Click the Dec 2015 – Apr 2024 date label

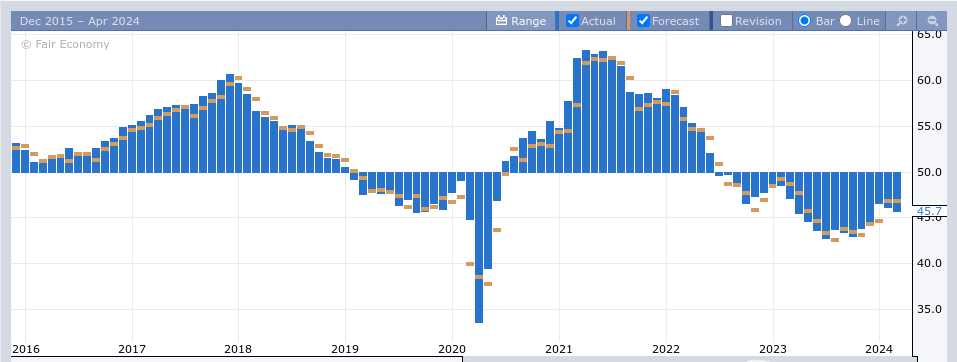coord(79,21)
